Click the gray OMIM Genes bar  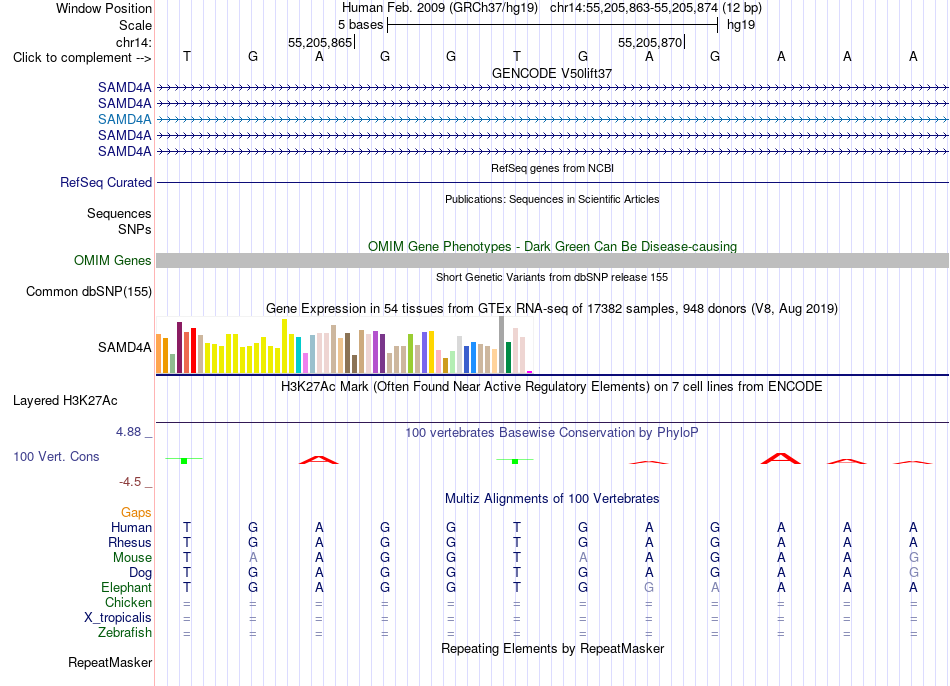552,261
